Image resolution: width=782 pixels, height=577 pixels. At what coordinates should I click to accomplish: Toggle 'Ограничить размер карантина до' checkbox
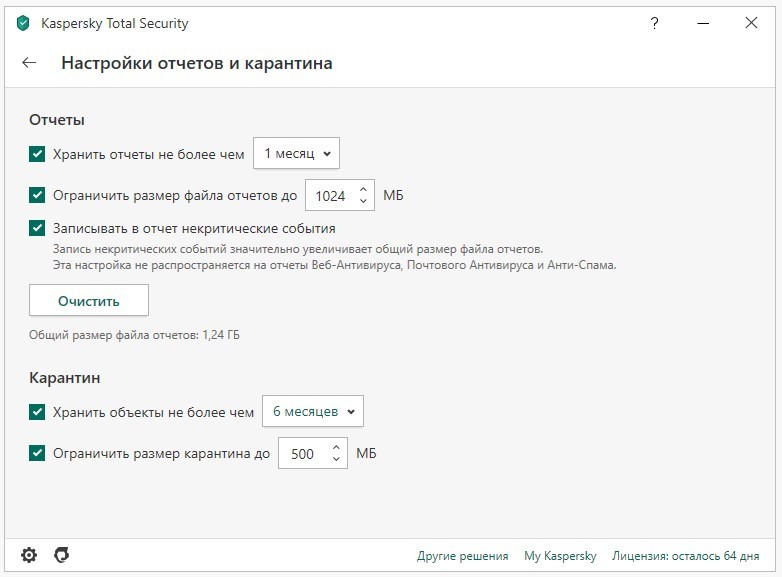tap(38, 453)
